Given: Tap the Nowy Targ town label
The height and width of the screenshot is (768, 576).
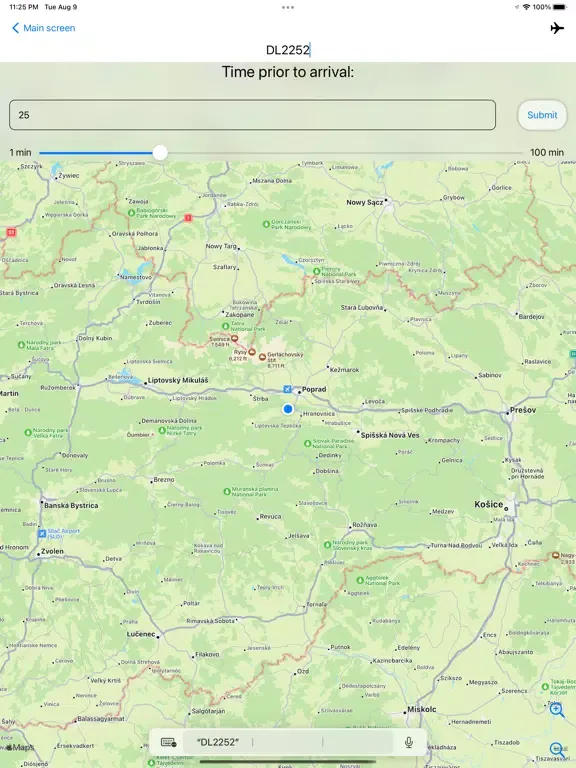Looking at the screenshot, I should tap(221, 246).
